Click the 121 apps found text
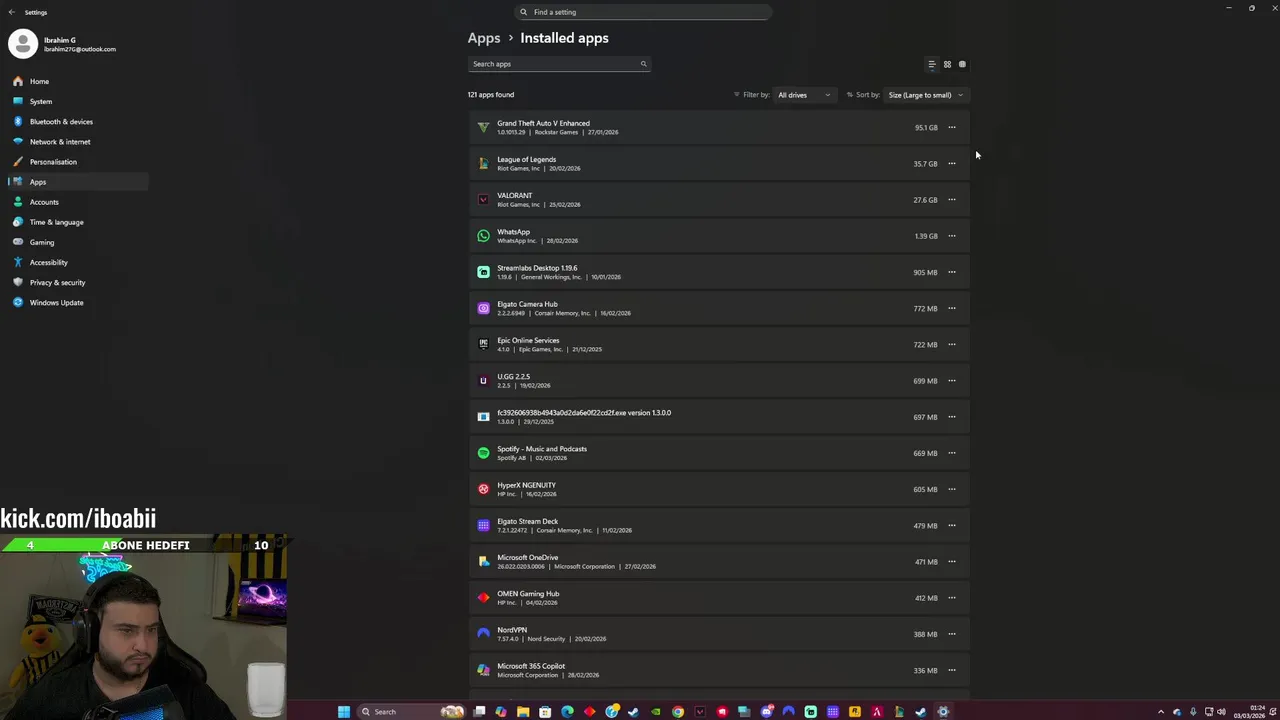 click(491, 95)
